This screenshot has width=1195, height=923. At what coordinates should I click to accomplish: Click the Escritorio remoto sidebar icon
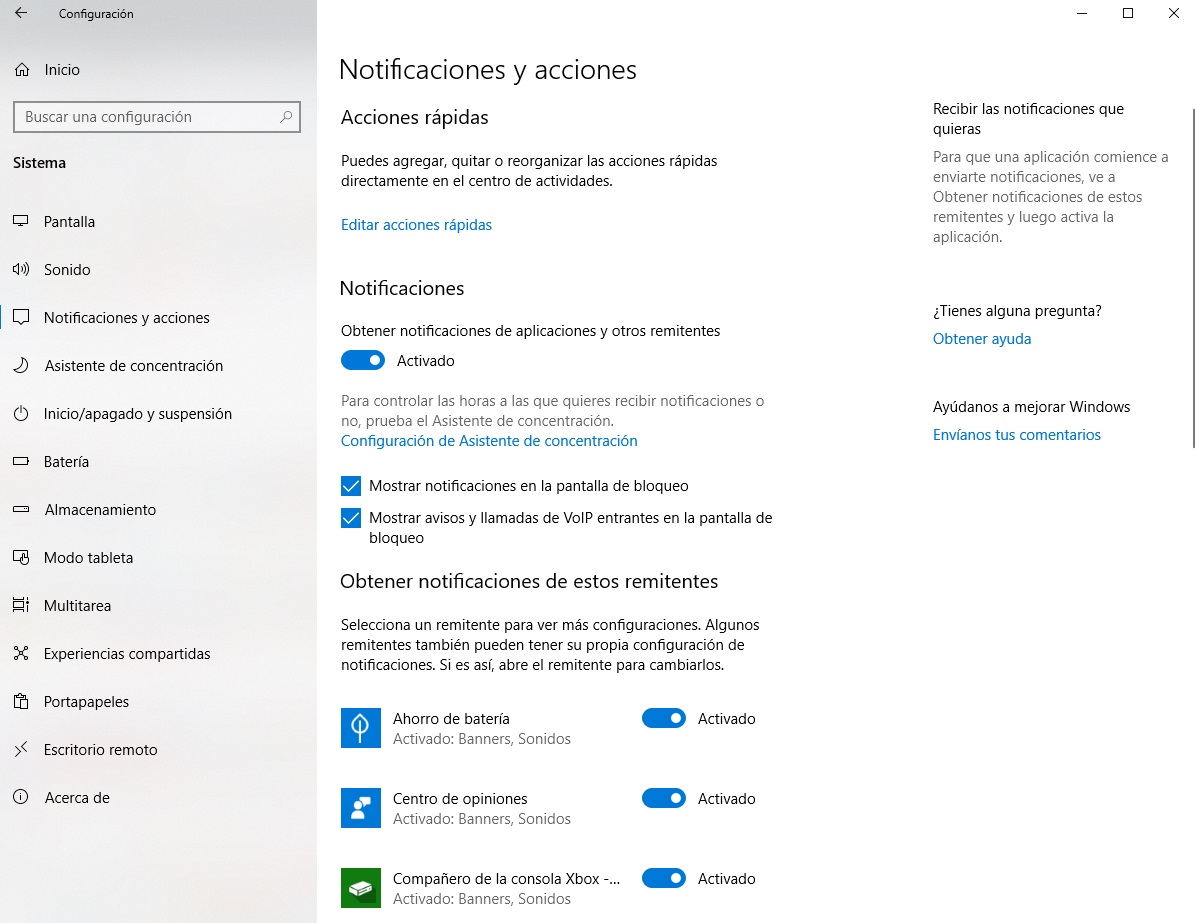(x=21, y=750)
